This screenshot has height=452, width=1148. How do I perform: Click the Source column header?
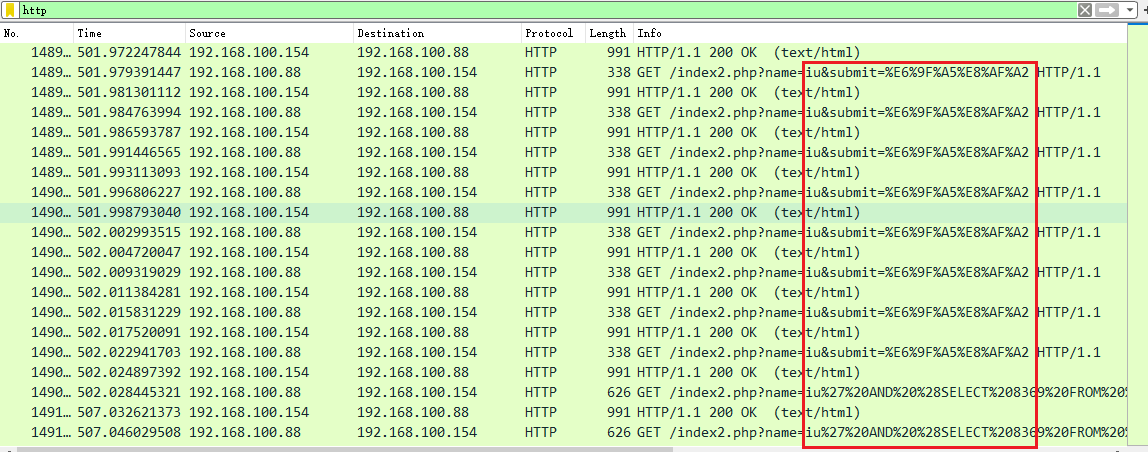pos(268,33)
